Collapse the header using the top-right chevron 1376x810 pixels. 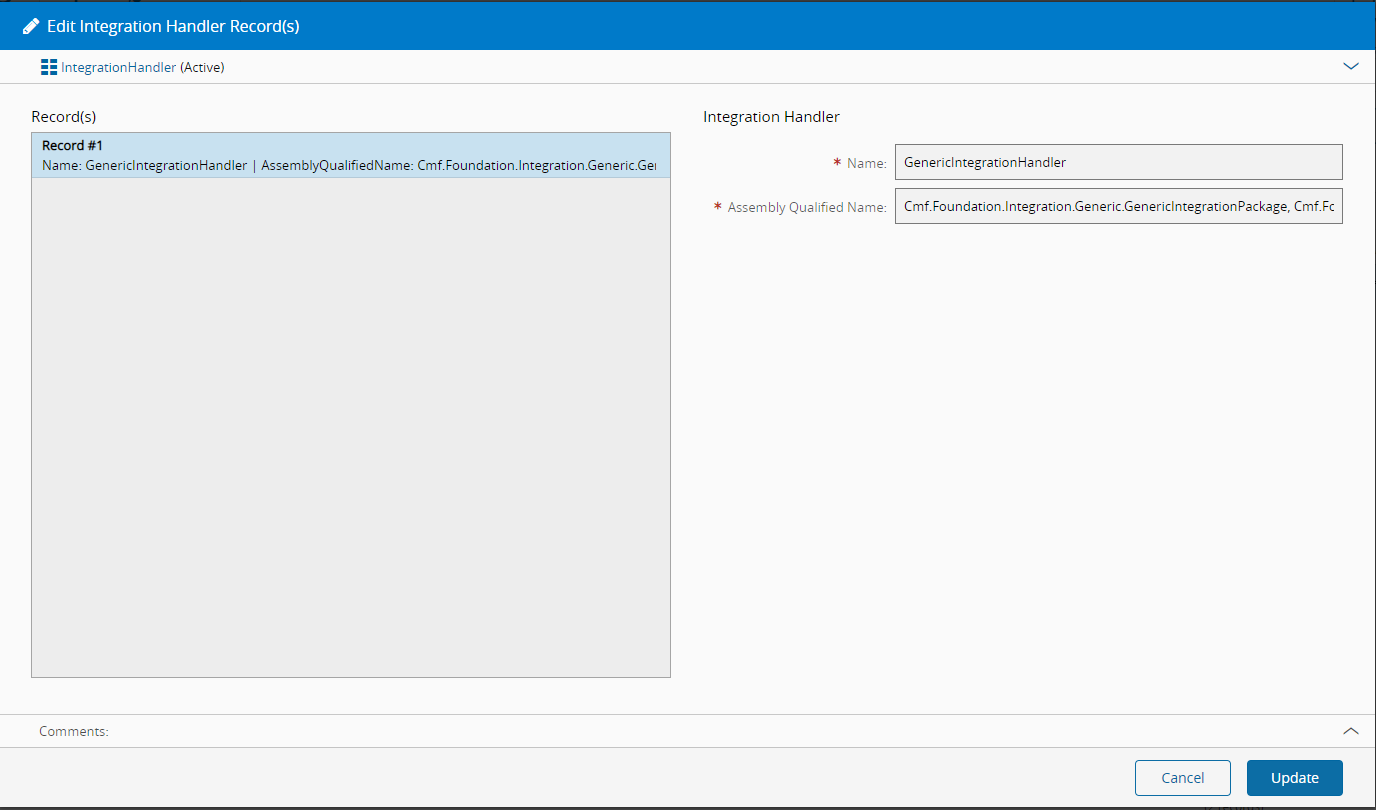click(x=1350, y=66)
